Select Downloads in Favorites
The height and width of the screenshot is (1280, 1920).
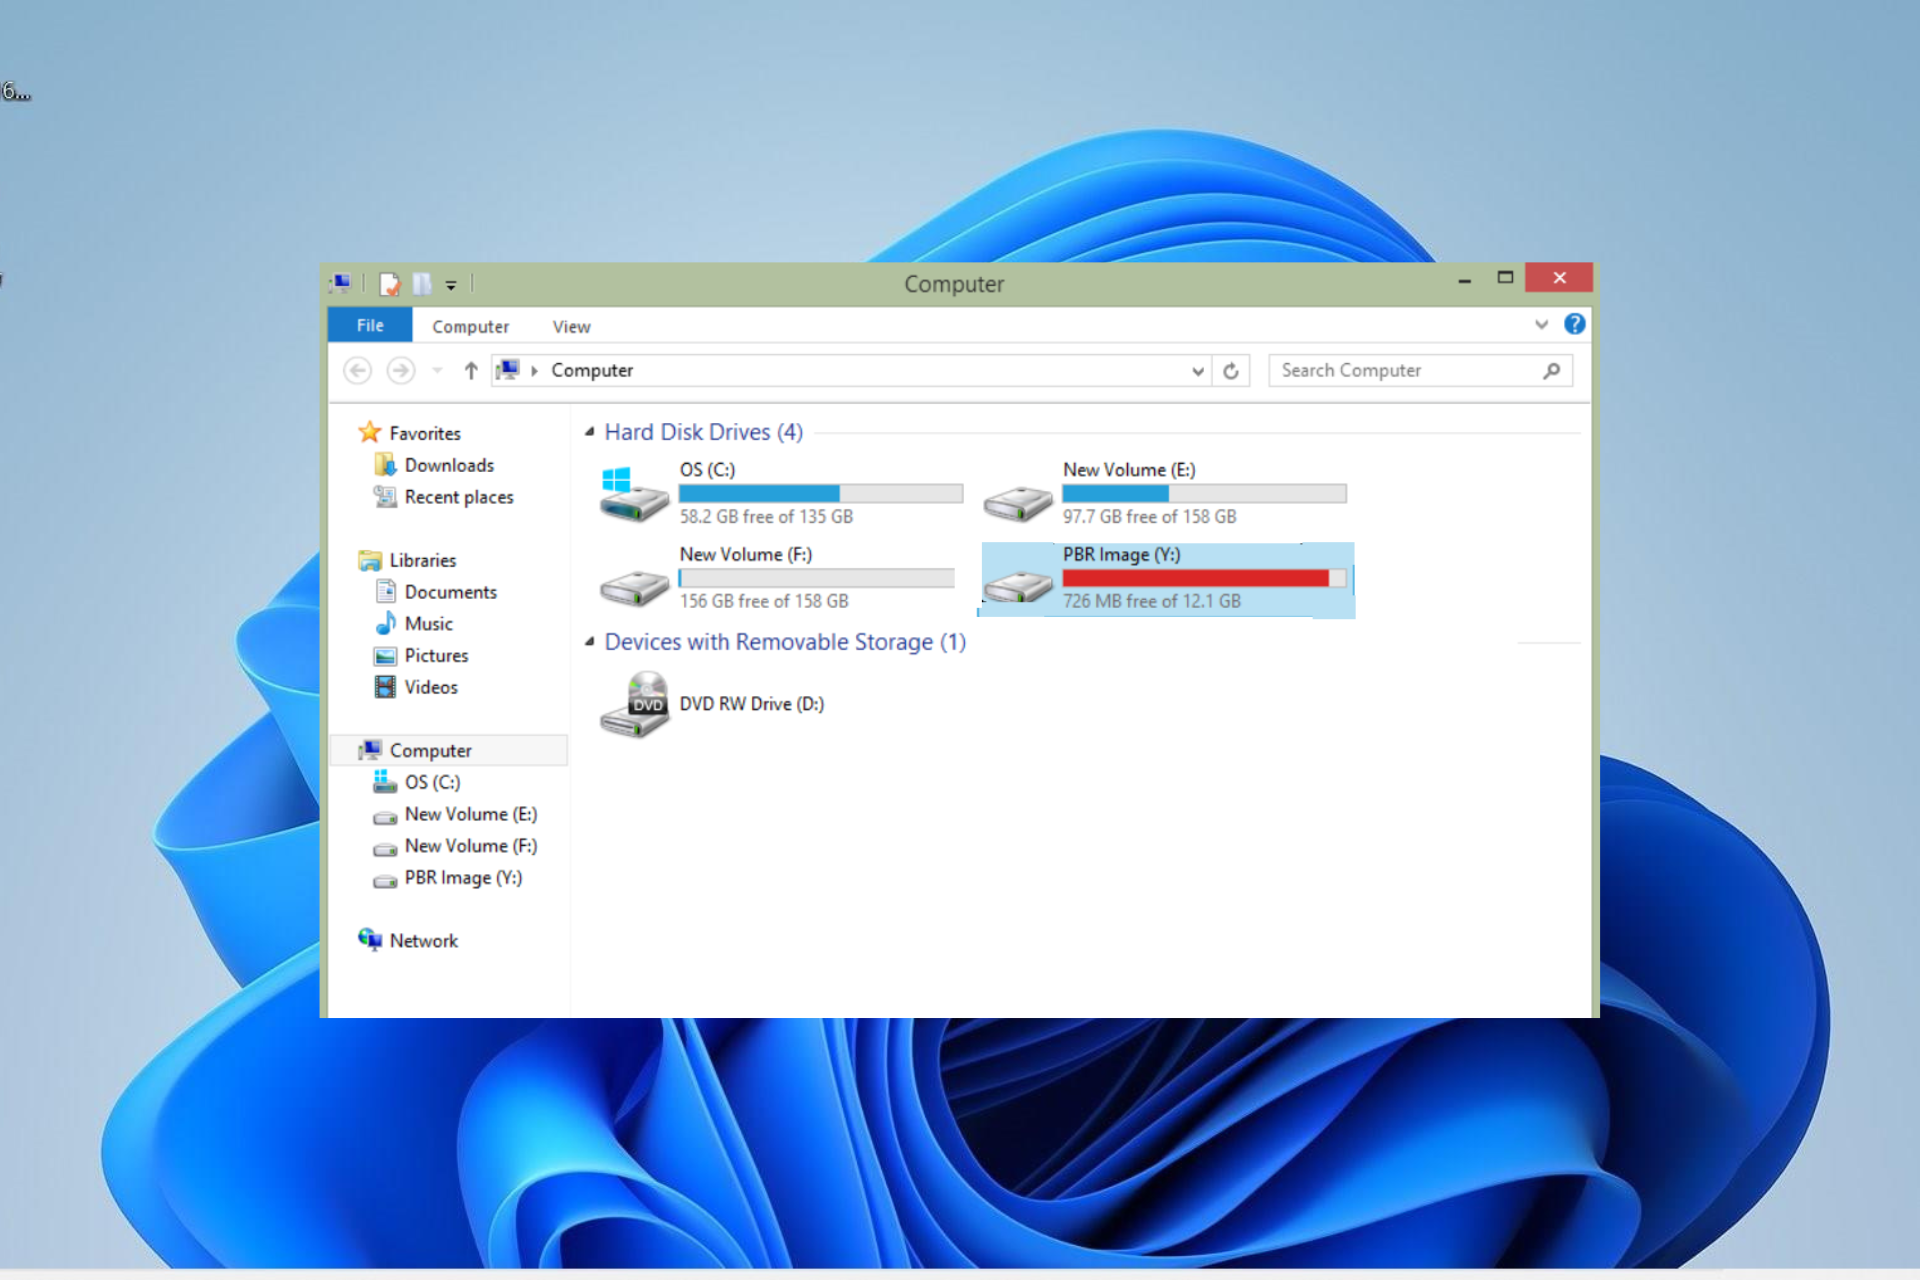(x=448, y=465)
